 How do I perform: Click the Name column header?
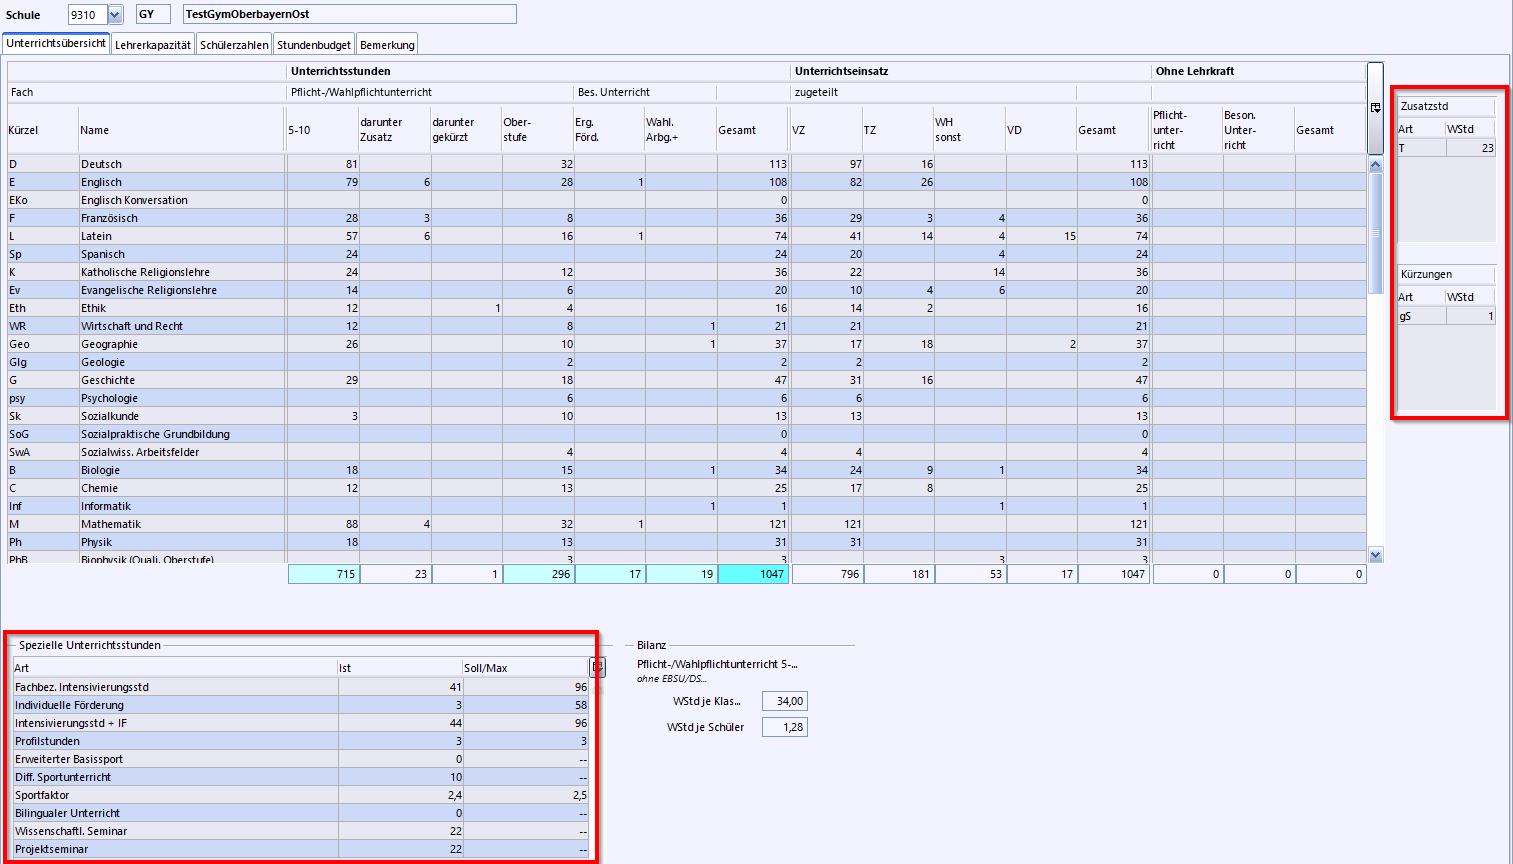[x=183, y=130]
